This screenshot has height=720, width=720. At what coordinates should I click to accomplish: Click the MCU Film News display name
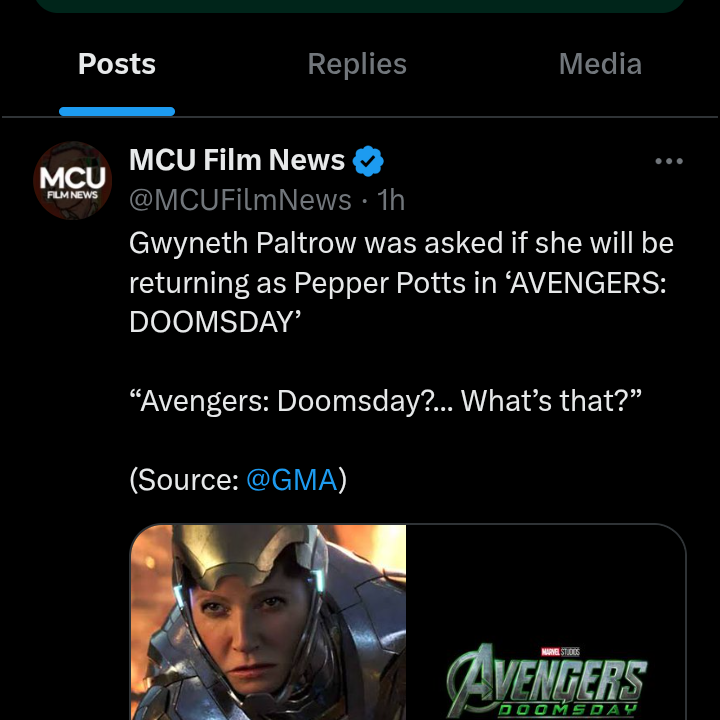(237, 160)
